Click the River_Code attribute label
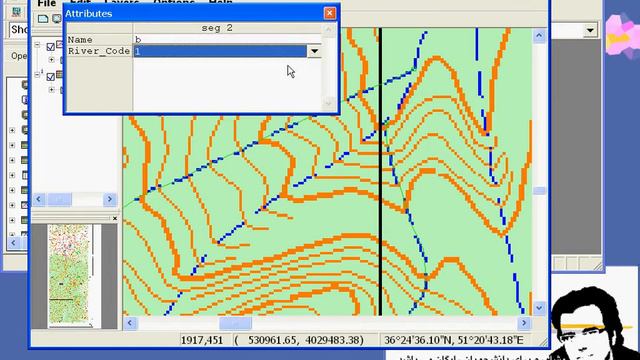Viewport: 640px width, 360px height. [99, 51]
